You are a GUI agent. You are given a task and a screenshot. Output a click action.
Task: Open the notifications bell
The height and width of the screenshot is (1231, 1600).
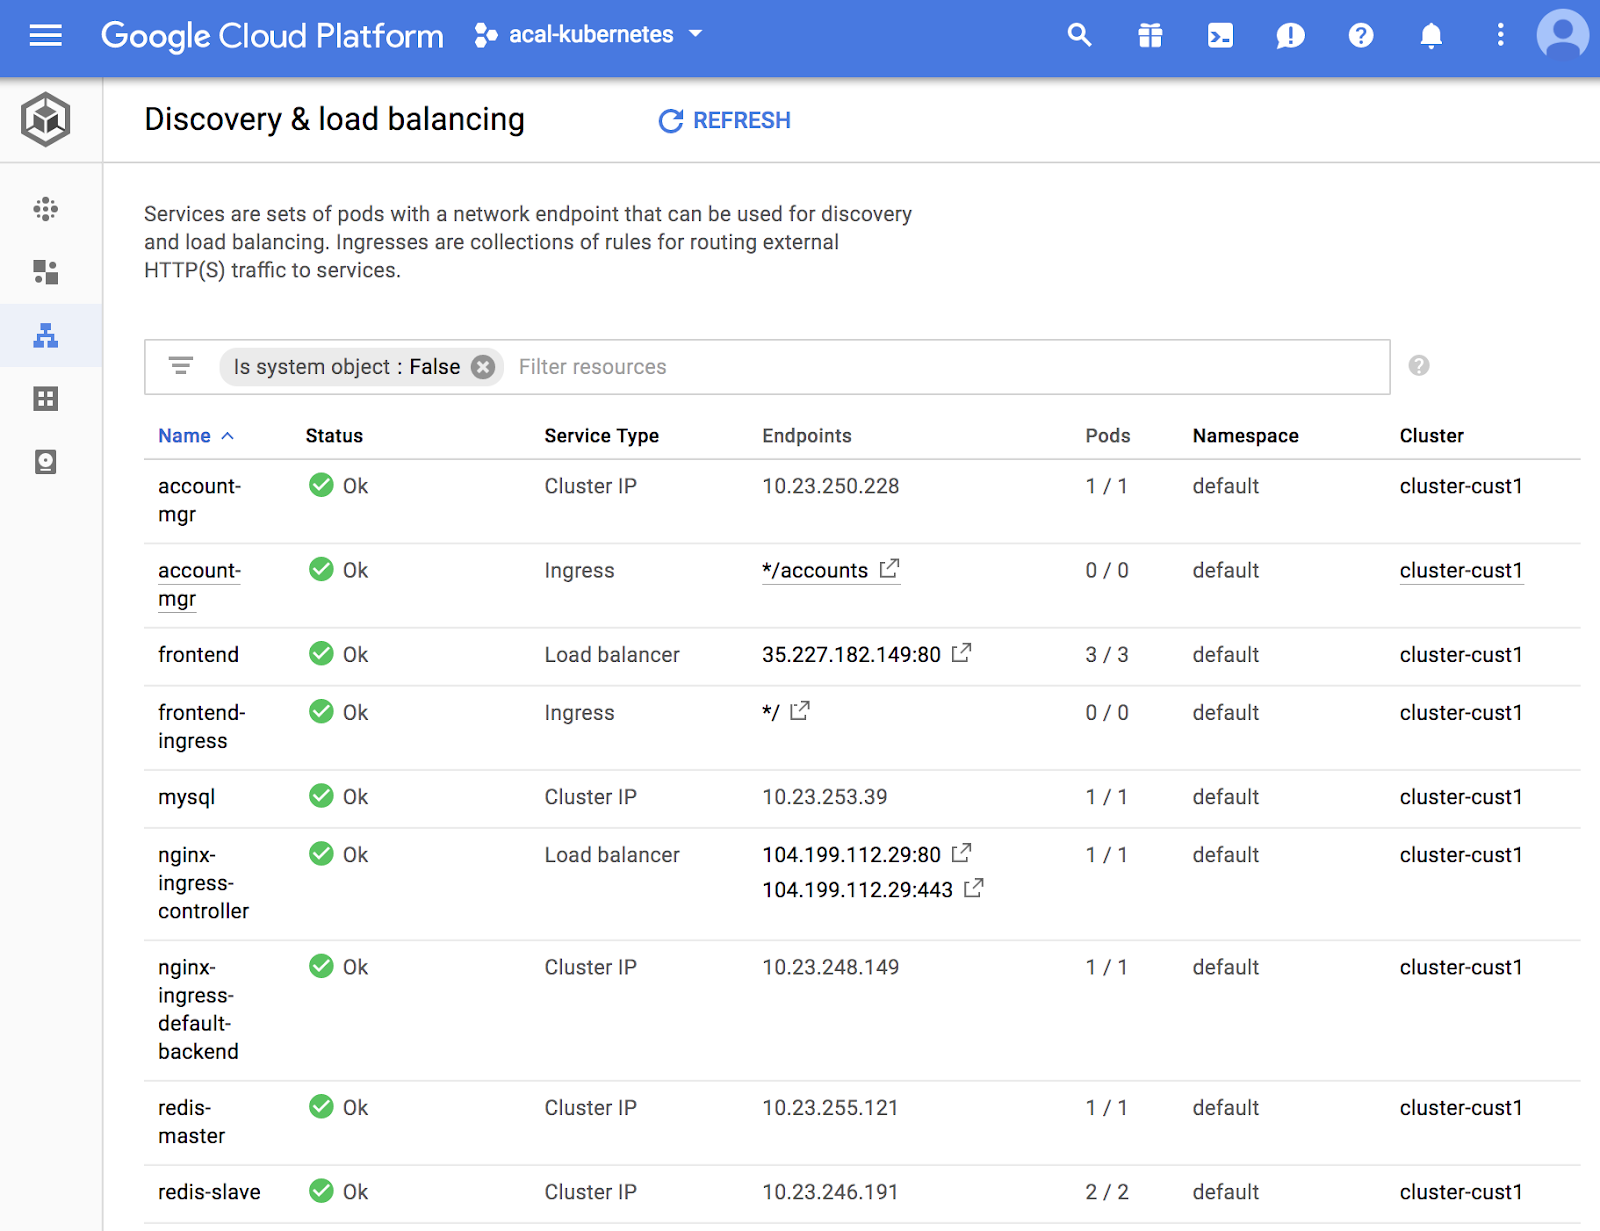coord(1430,35)
